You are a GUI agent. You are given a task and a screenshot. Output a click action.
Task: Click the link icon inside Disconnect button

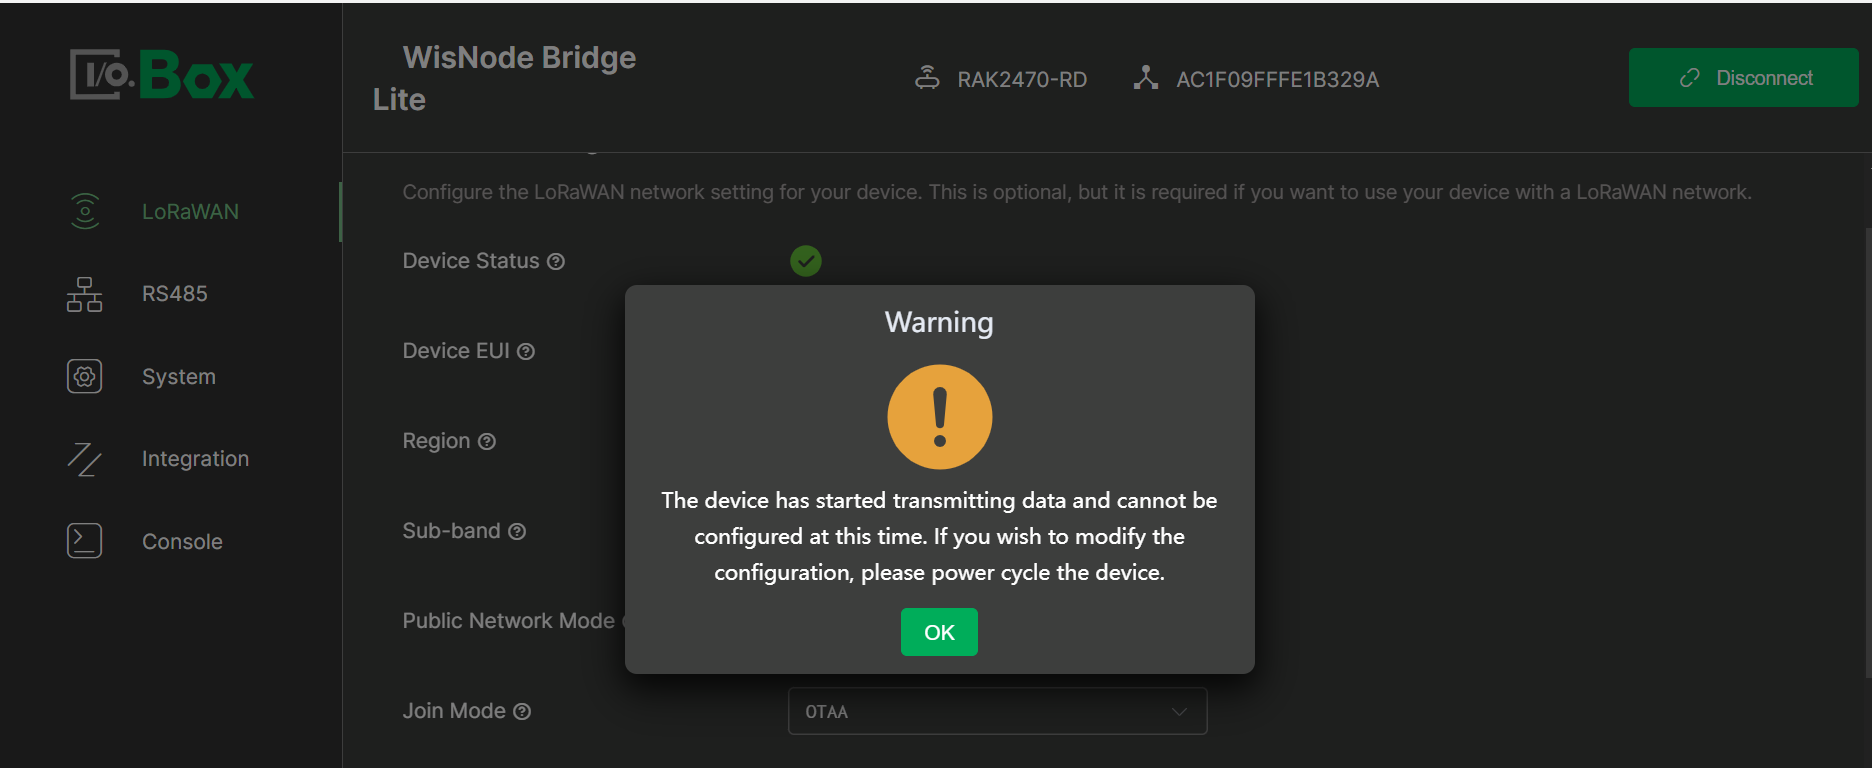1690,78
